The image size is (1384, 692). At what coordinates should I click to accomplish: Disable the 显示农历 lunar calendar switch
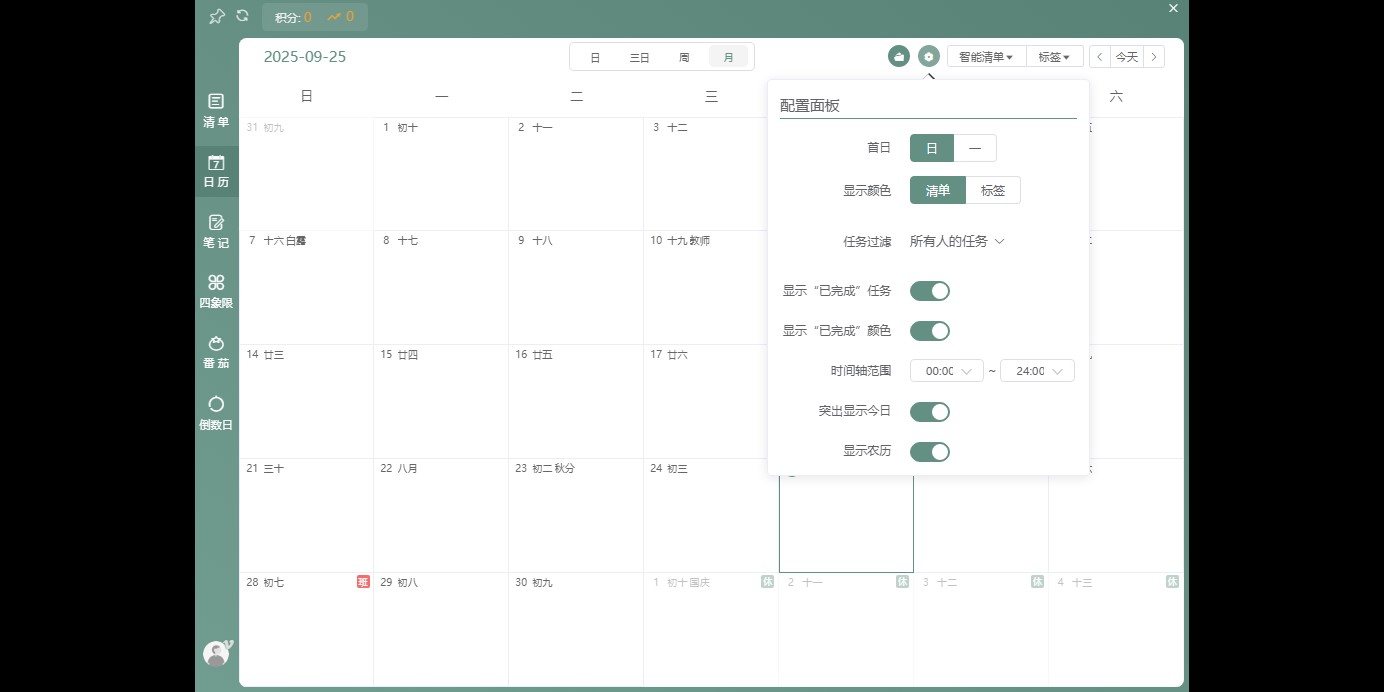tap(929, 452)
